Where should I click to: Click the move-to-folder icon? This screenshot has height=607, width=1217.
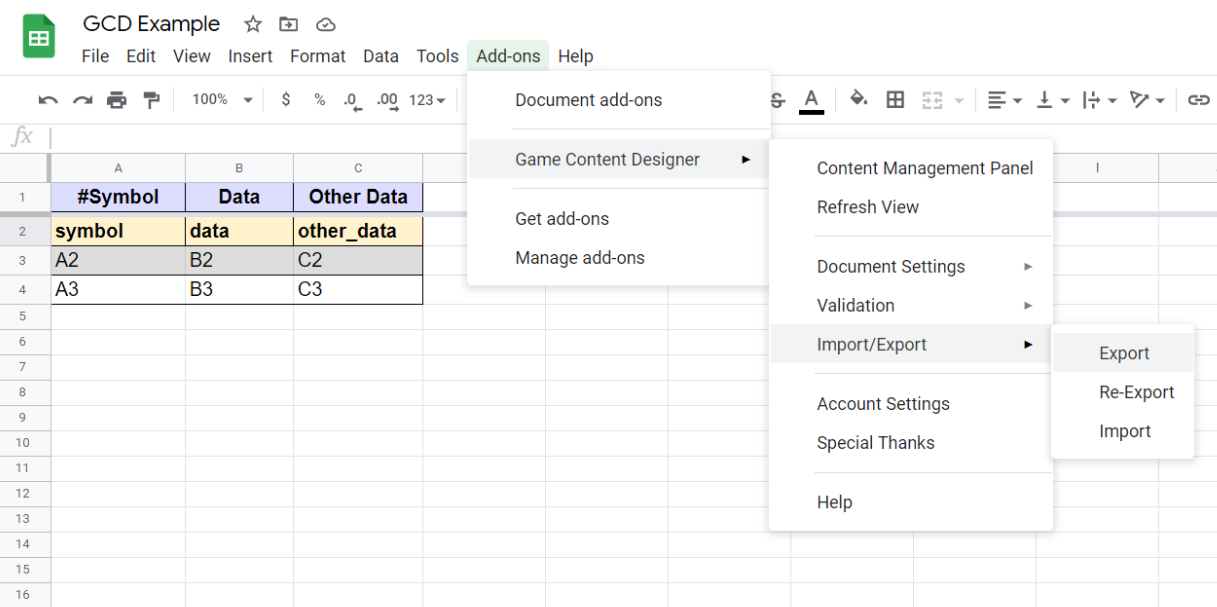(x=288, y=24)
